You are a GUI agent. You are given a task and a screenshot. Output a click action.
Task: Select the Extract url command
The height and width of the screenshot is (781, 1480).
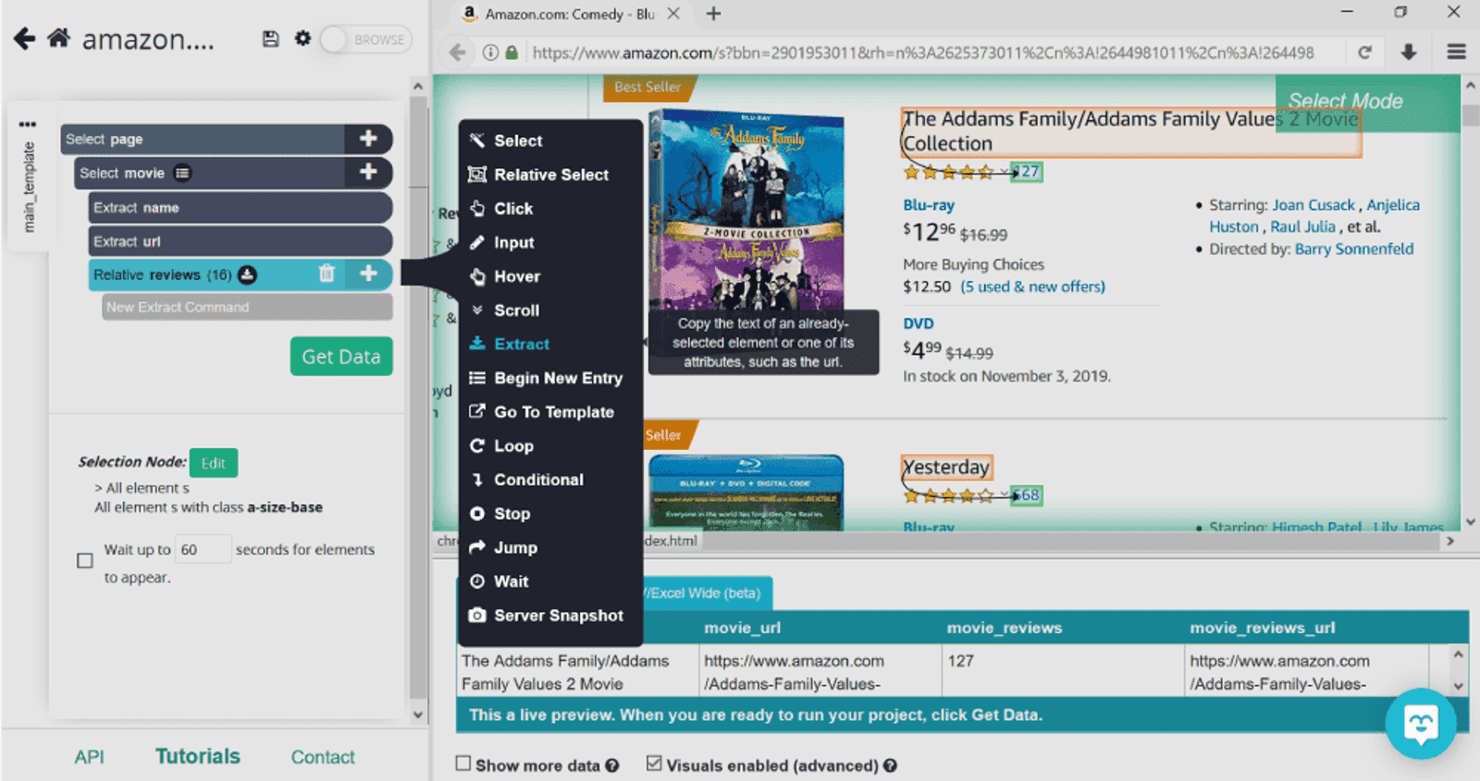[x=240, y=241]
